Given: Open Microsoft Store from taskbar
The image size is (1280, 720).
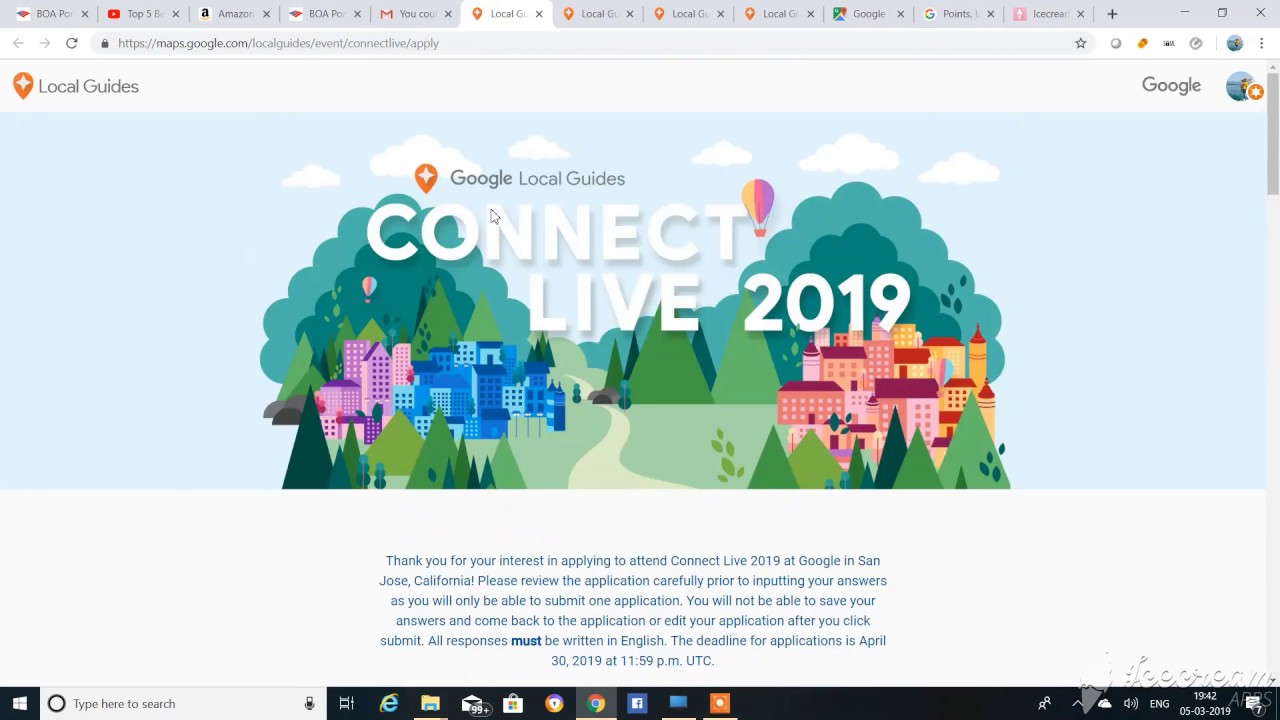Looking at the screenshot, I should [513, 703].
